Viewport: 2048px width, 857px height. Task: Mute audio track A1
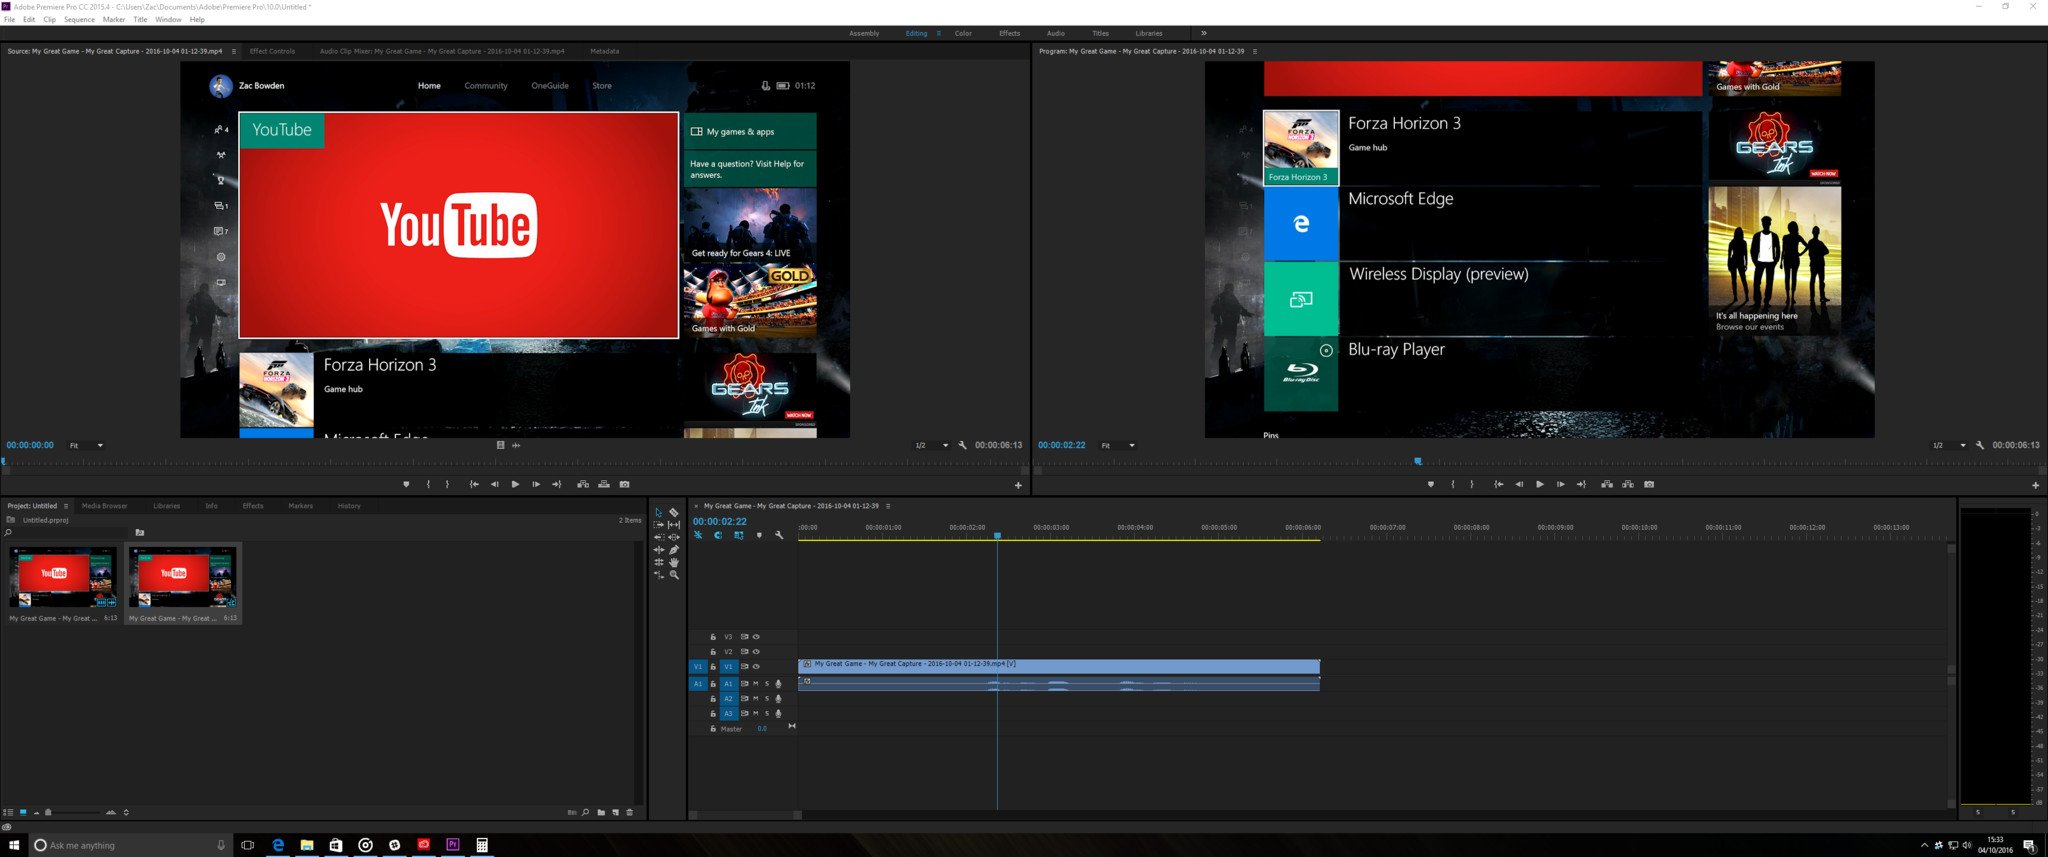click(x=756, y=684)
